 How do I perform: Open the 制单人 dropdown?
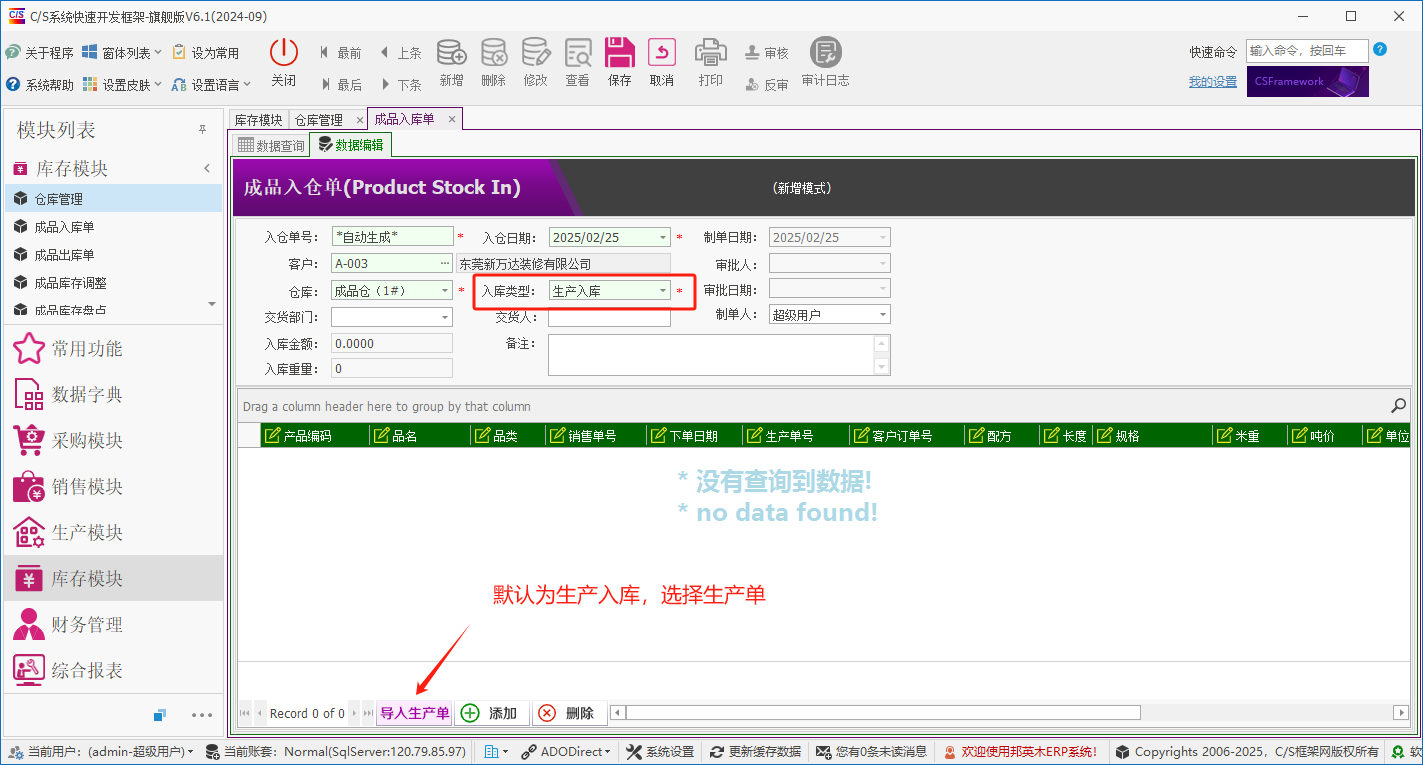coord(882,315)
